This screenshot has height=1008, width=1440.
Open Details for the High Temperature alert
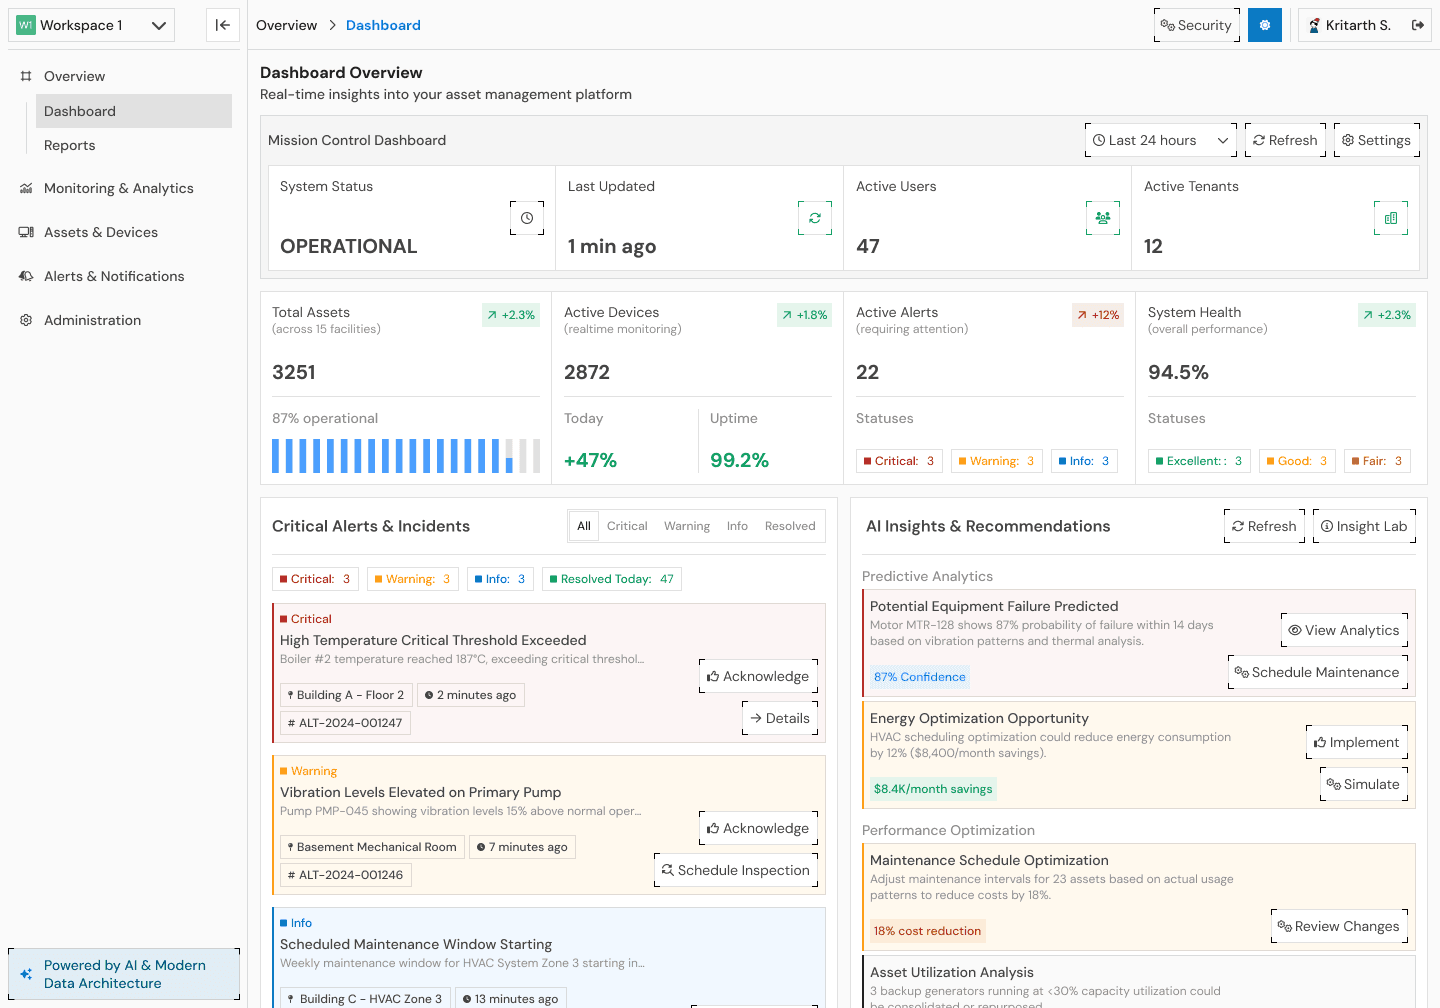point(780,718)
